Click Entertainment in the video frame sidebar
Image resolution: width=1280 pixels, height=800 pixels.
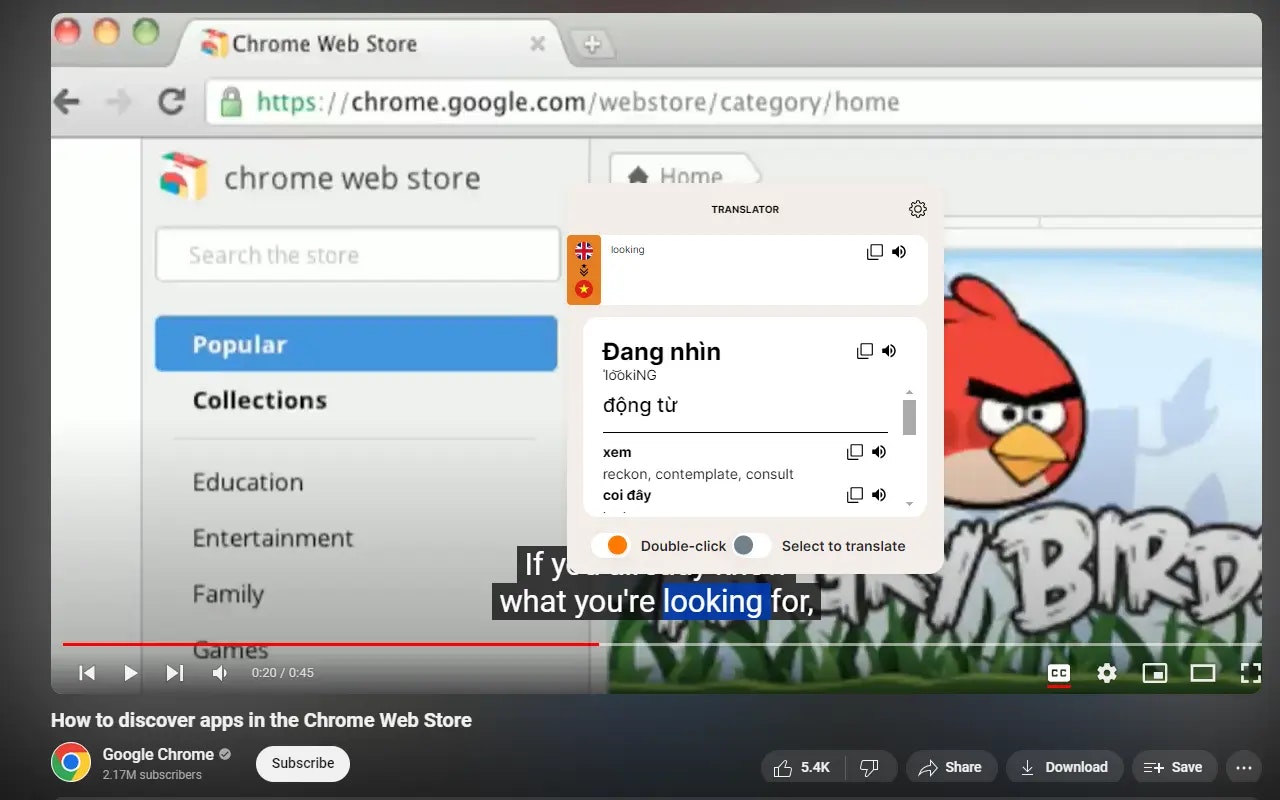[273, 538]
